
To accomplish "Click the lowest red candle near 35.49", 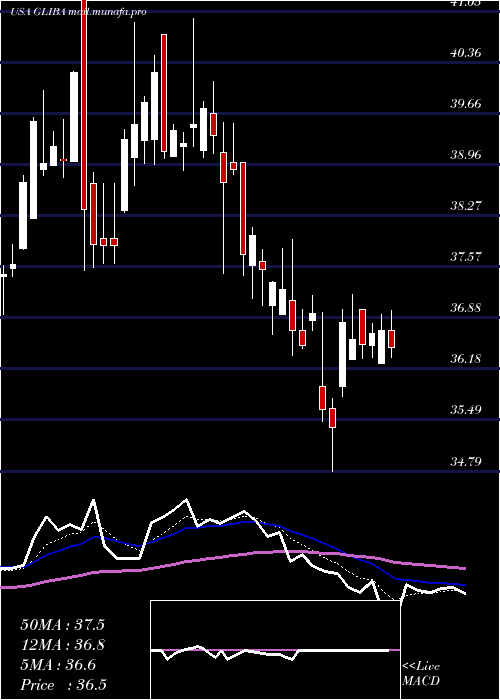I will click(332, 418).
